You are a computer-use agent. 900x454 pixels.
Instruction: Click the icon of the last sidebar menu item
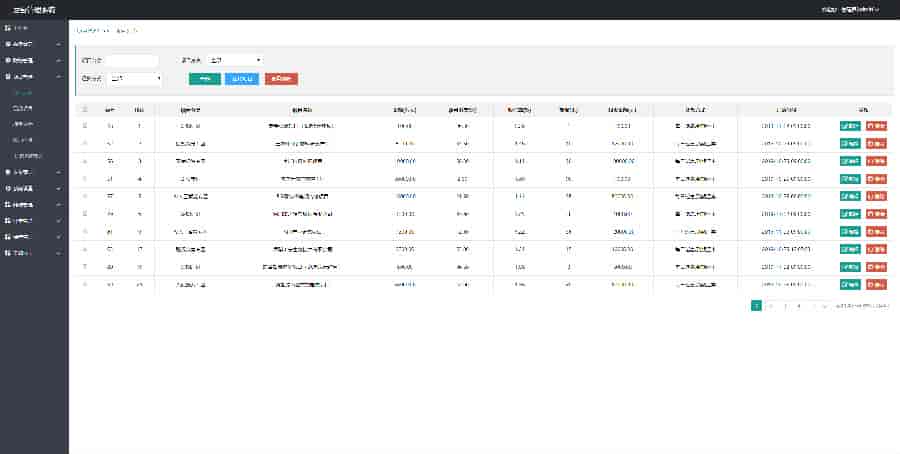[x=8, y=252]
